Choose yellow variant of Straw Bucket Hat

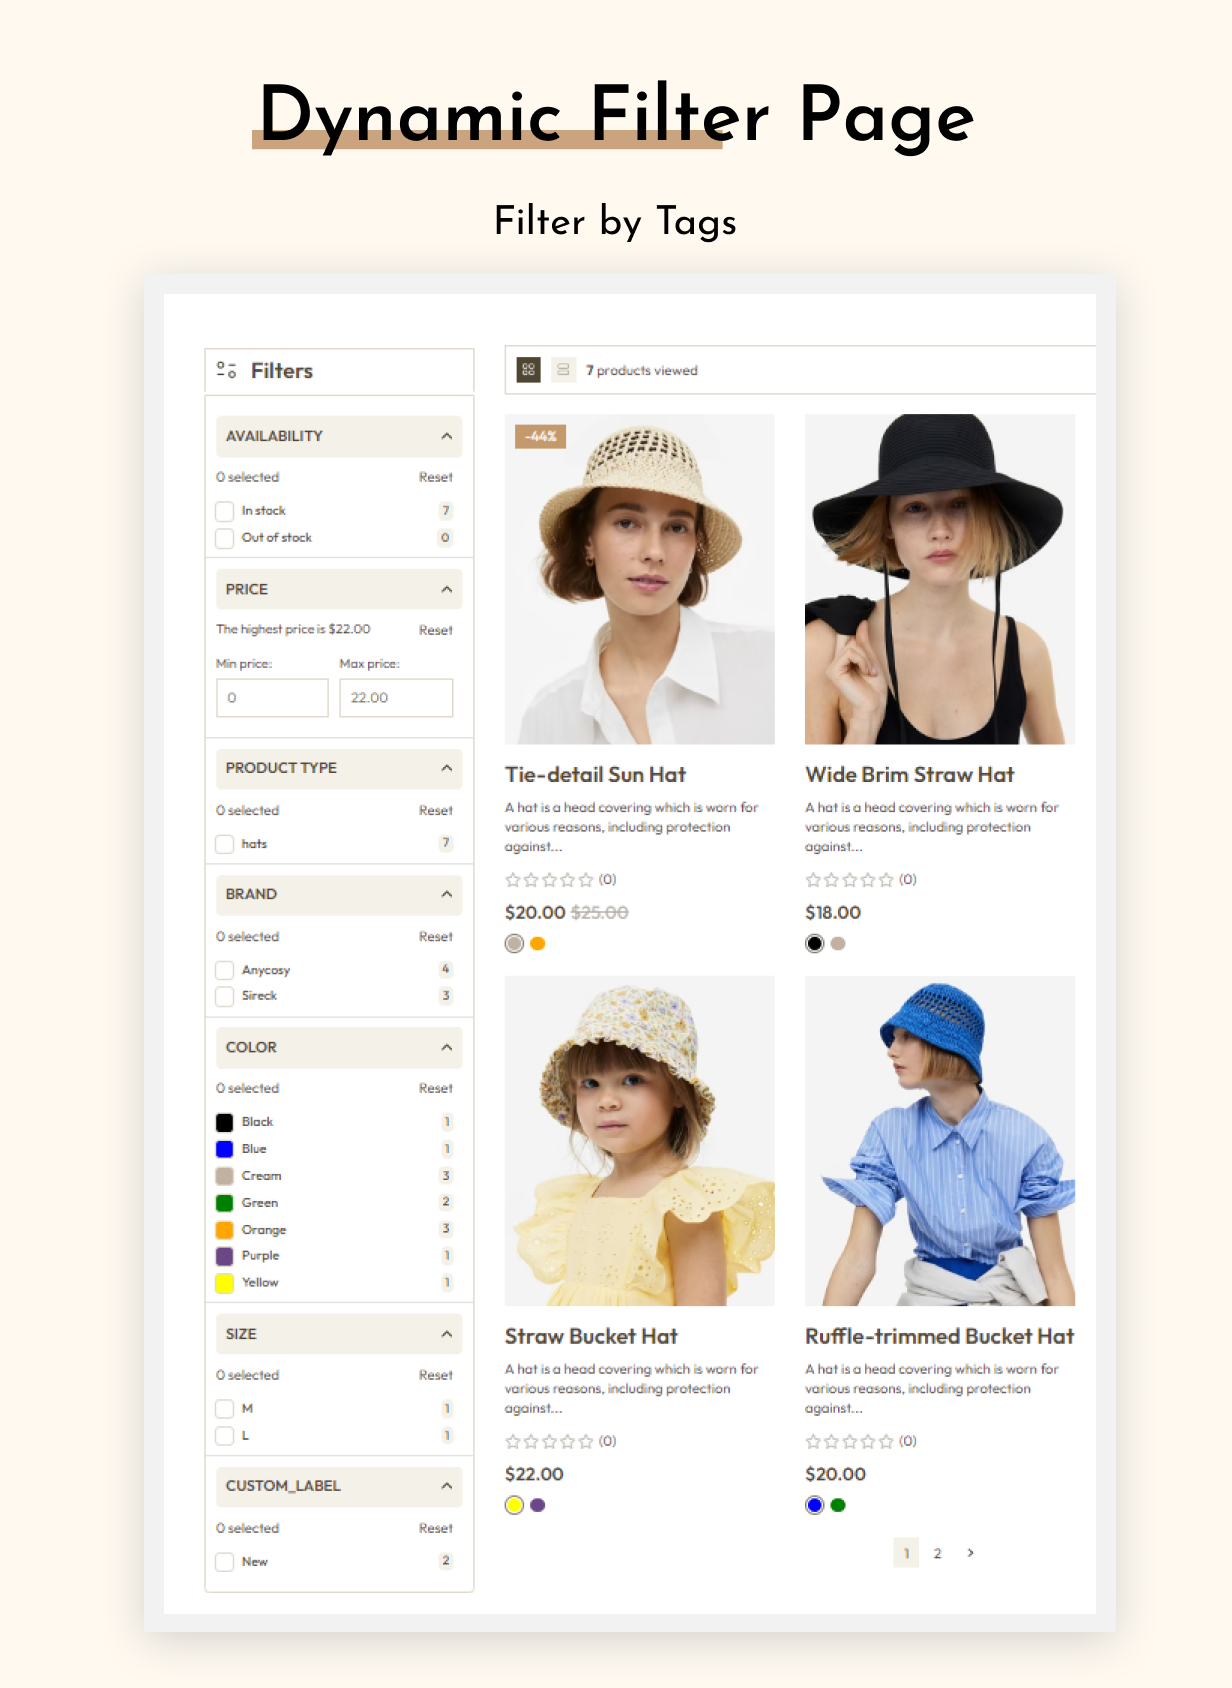(515, 1505)
